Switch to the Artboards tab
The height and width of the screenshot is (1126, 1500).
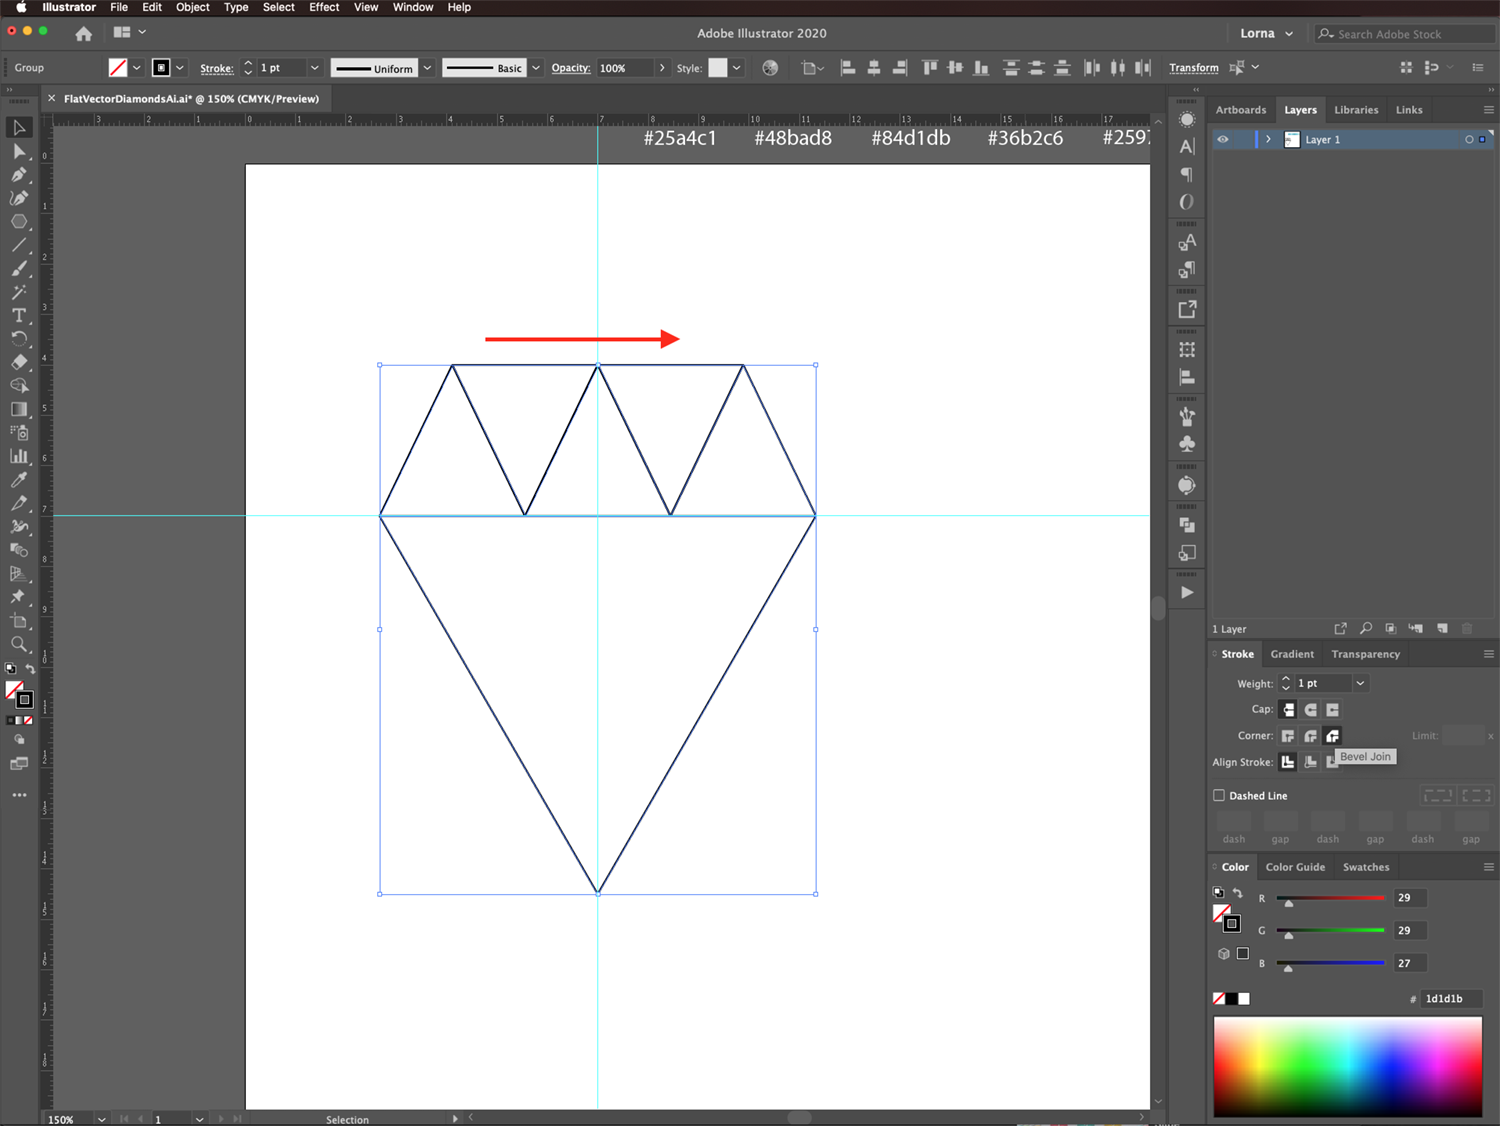click(x=1241, y=110)
